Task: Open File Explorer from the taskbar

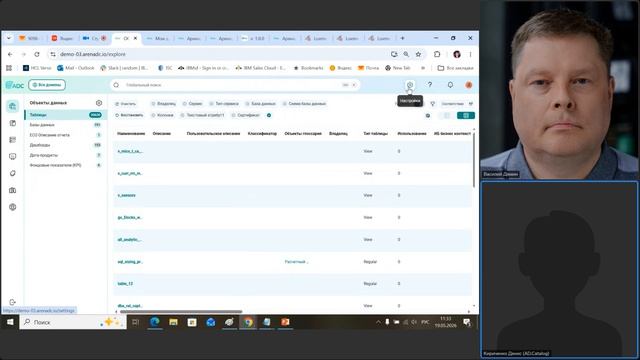Action: 173,322
